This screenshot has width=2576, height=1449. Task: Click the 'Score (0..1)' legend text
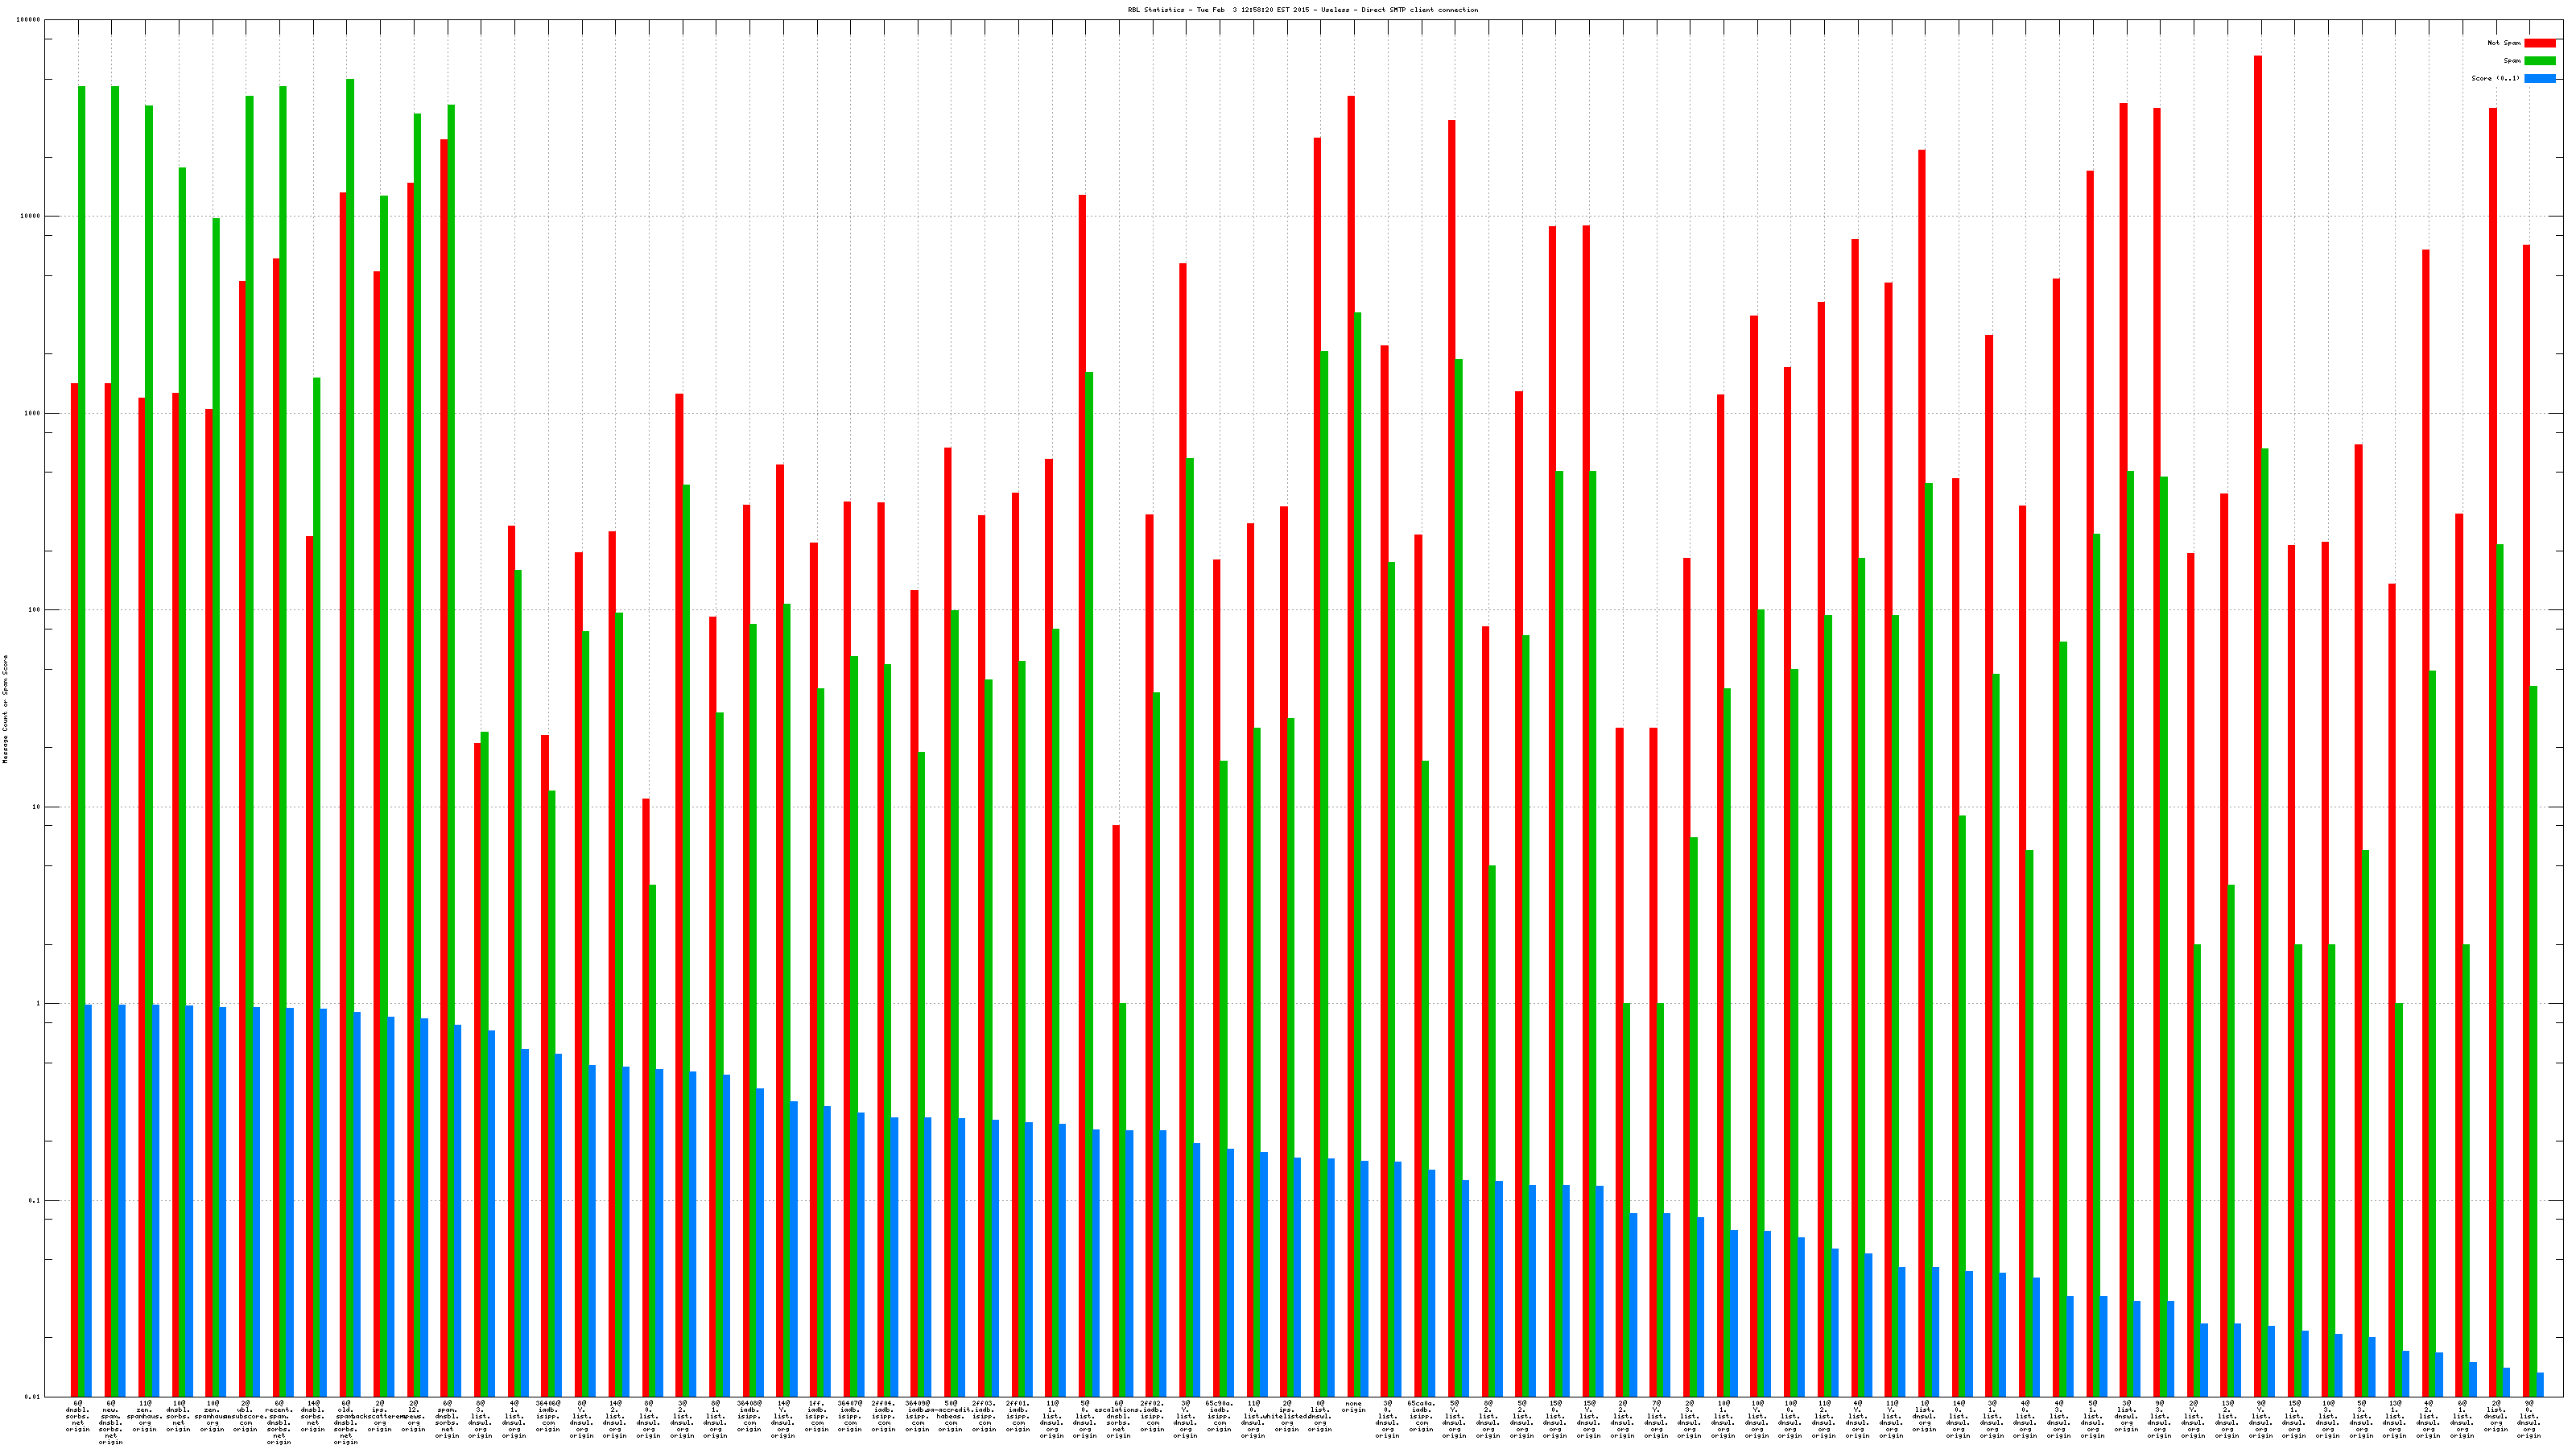[x=2495, y=78]
